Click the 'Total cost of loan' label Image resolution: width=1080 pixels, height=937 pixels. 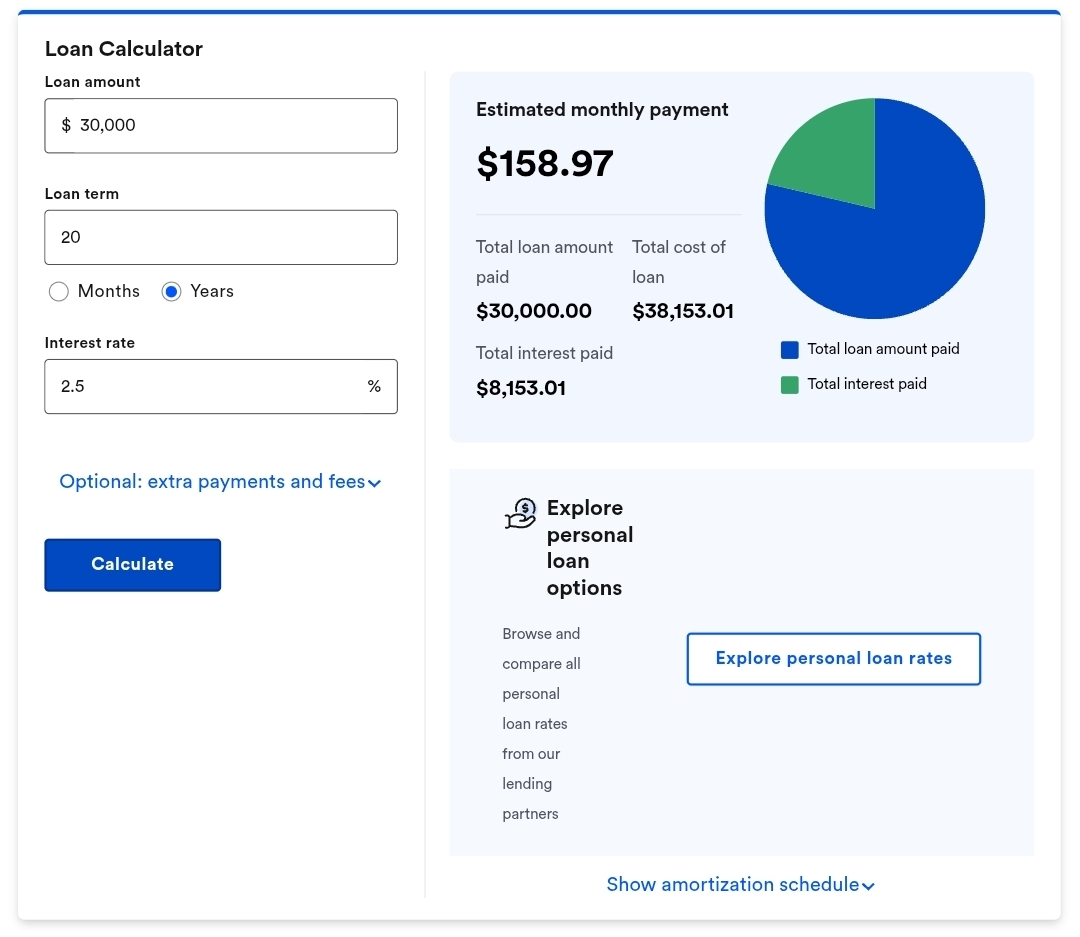pyautogui.click(x=678, y=262)
